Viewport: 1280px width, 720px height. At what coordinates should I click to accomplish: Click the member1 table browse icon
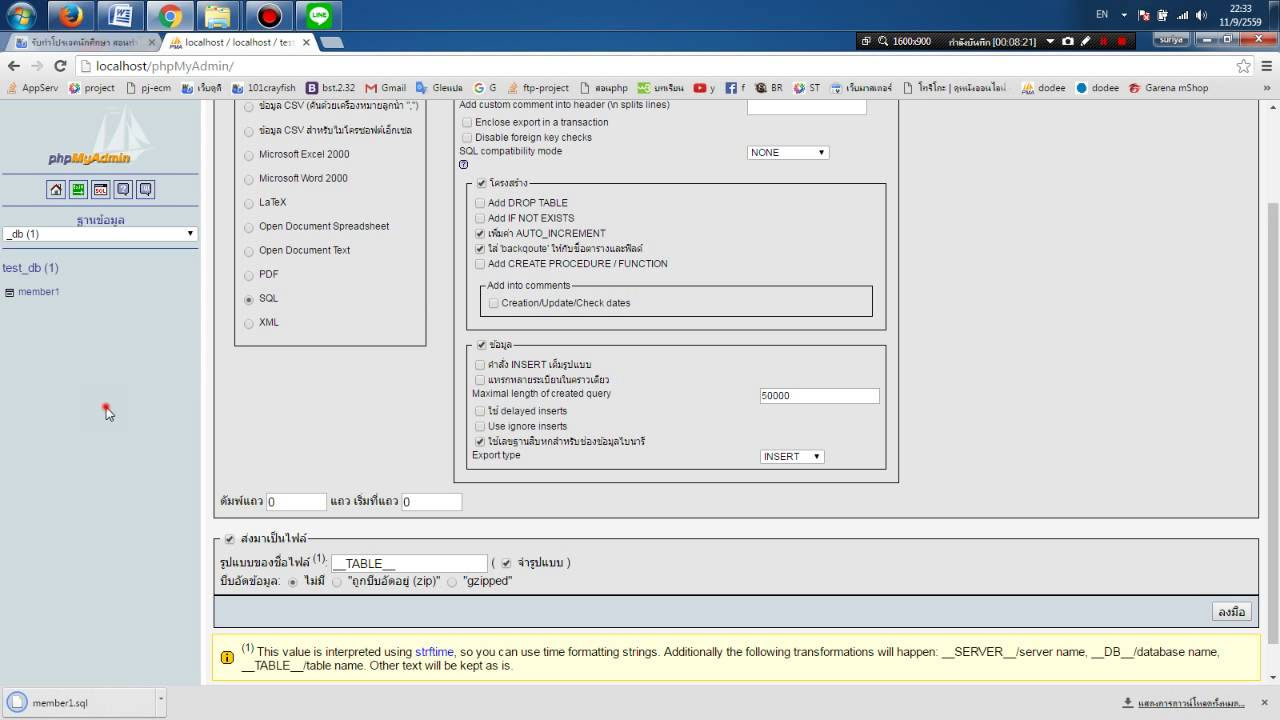10,292
